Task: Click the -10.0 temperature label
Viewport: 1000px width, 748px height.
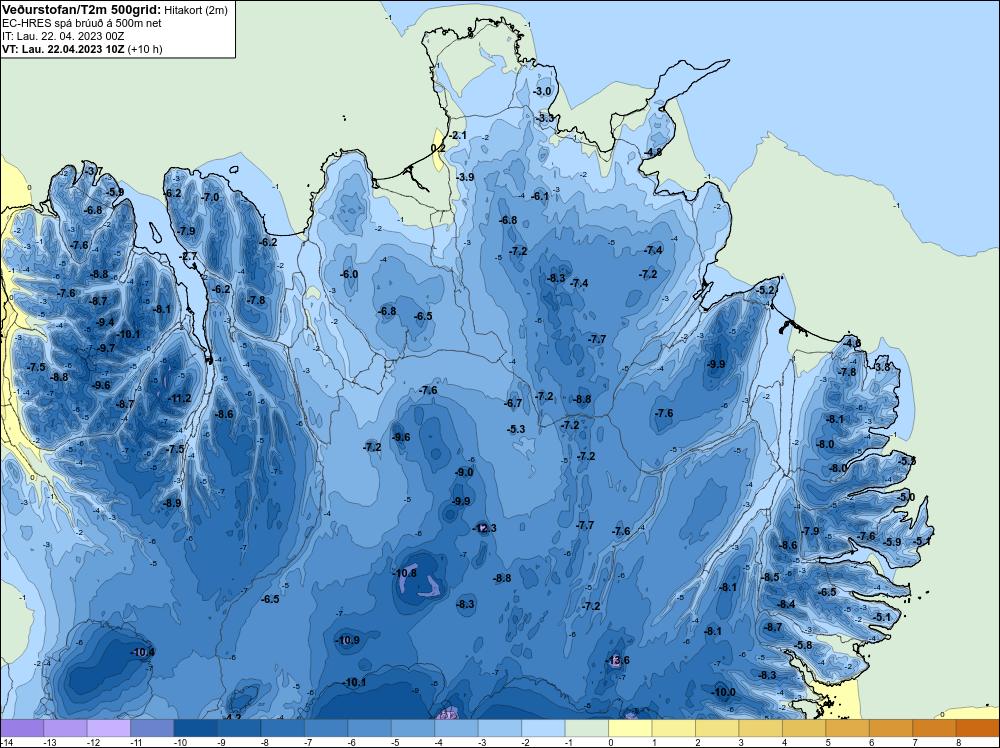Action: point(723,692)
